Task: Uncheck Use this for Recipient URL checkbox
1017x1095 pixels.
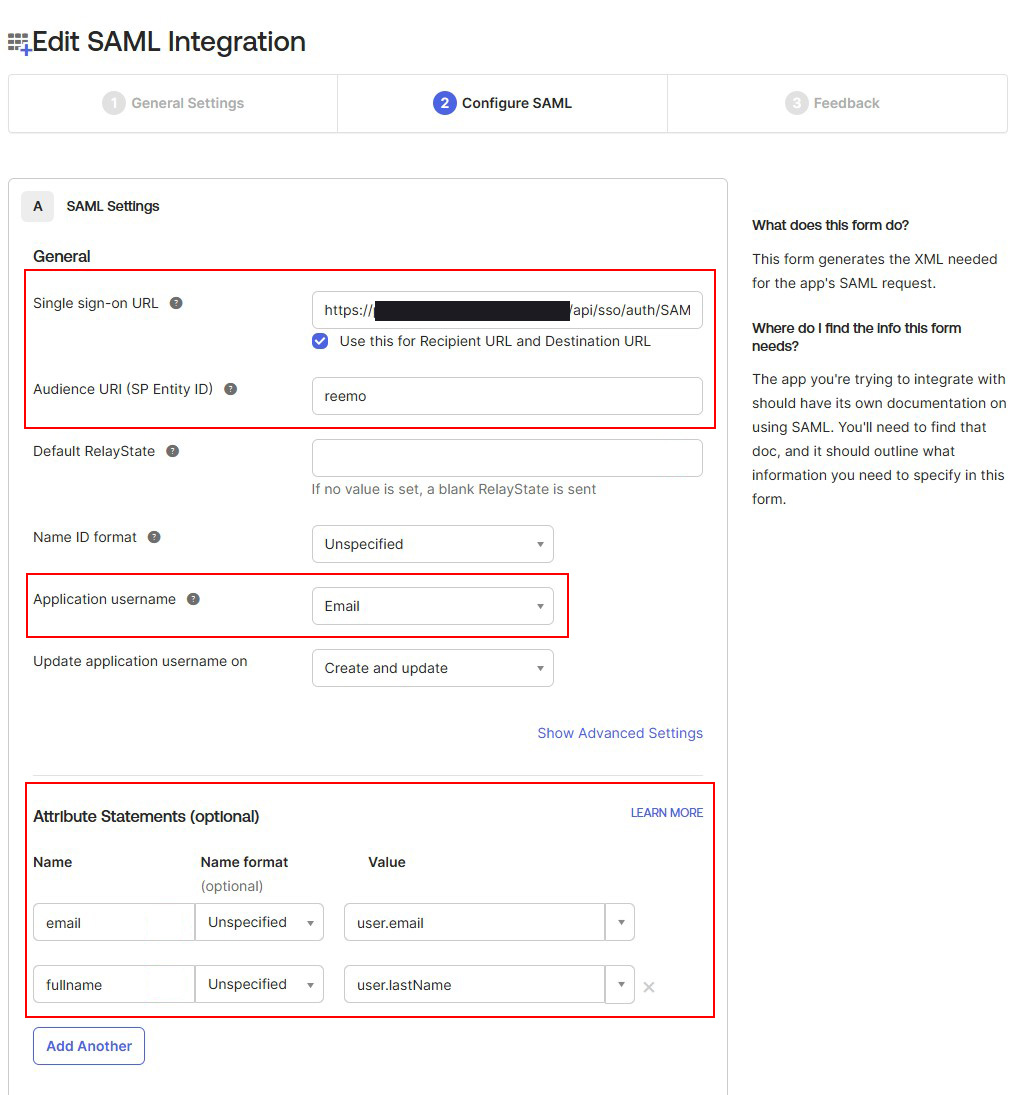Action: (x=320, y=341)
